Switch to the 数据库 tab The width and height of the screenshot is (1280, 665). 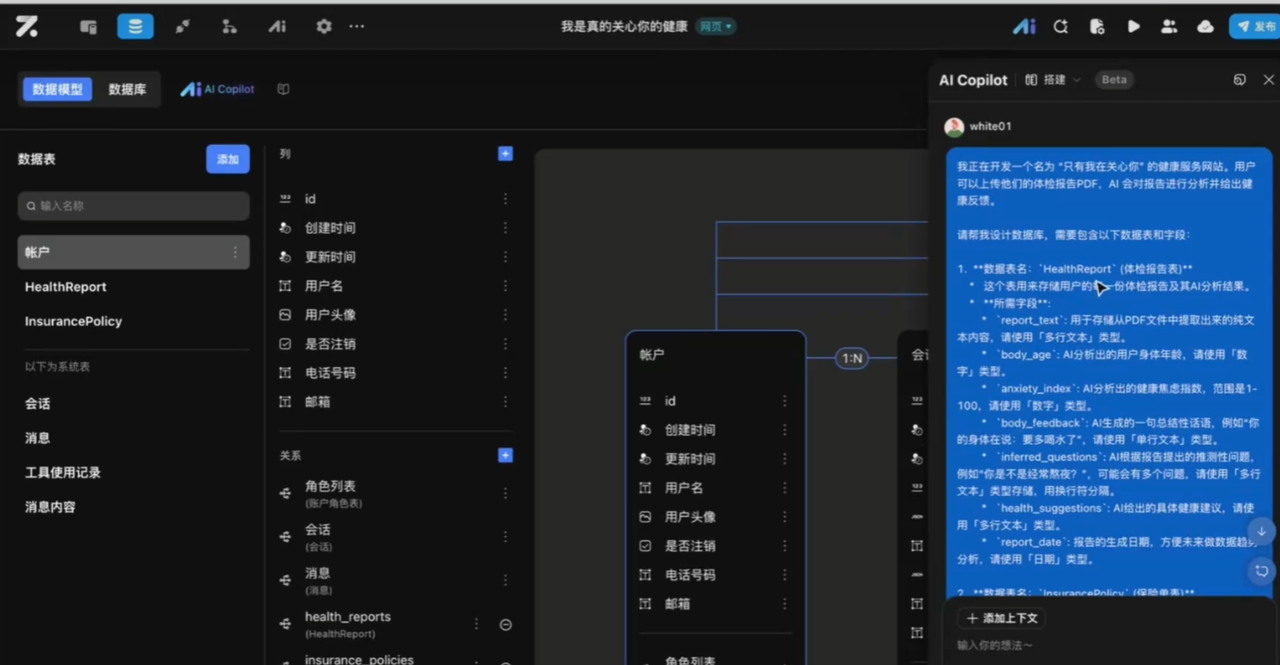[x=127, y=89]
